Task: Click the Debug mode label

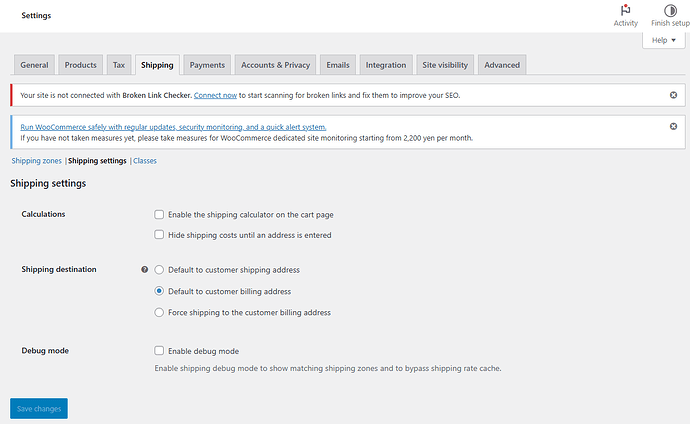Action: [x=45, y=351]
